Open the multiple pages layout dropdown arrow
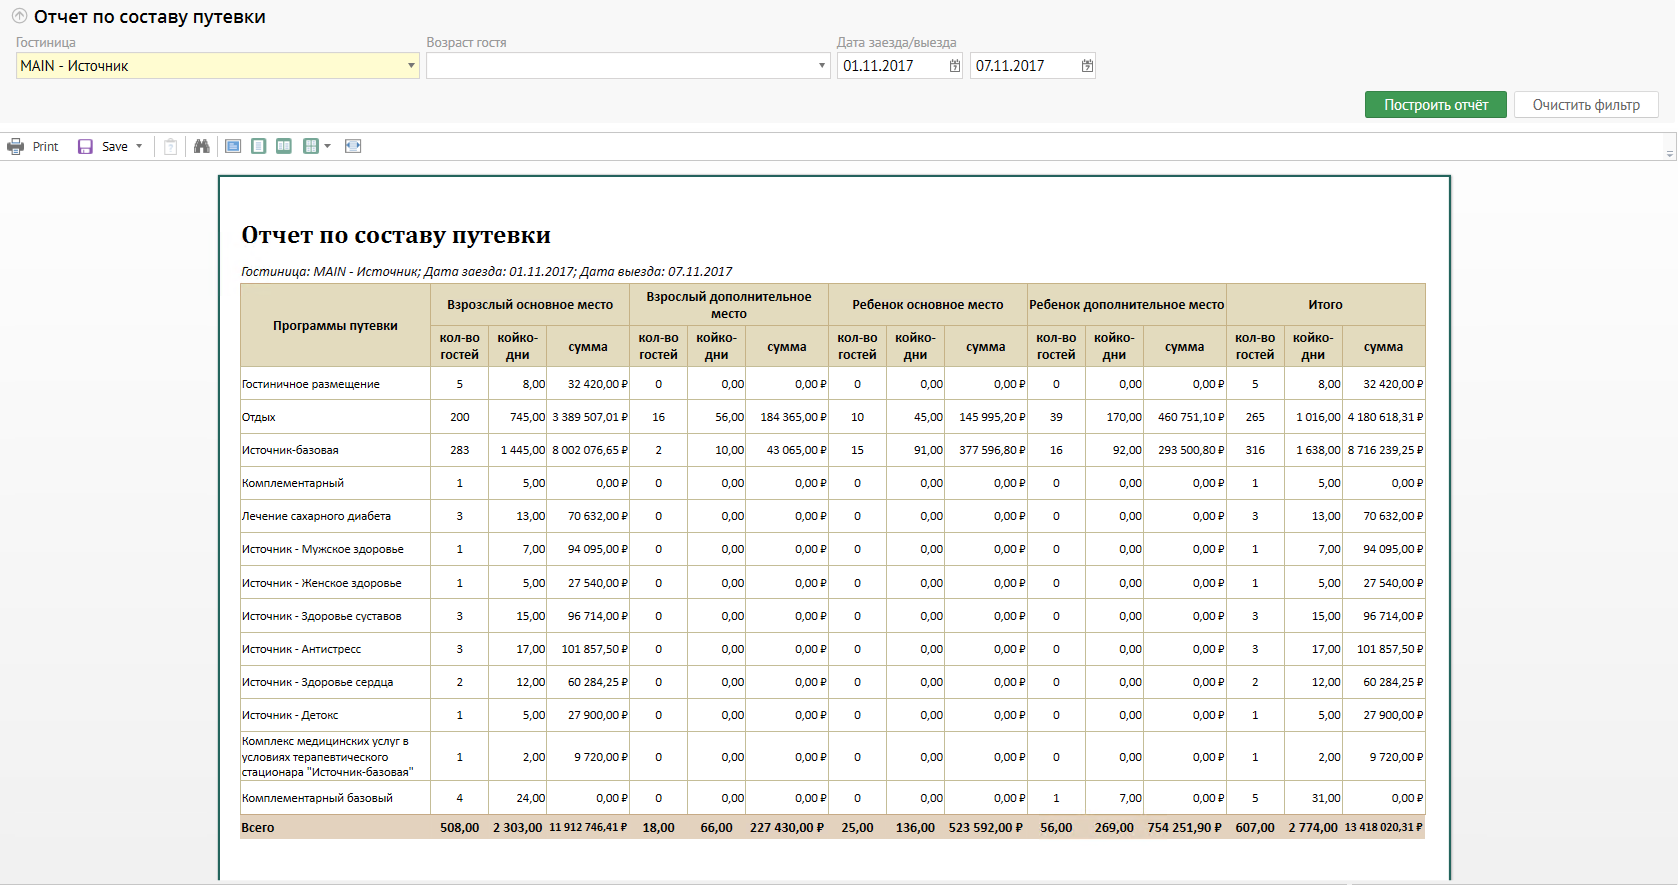1678x885 pixels. pos(327,147)
